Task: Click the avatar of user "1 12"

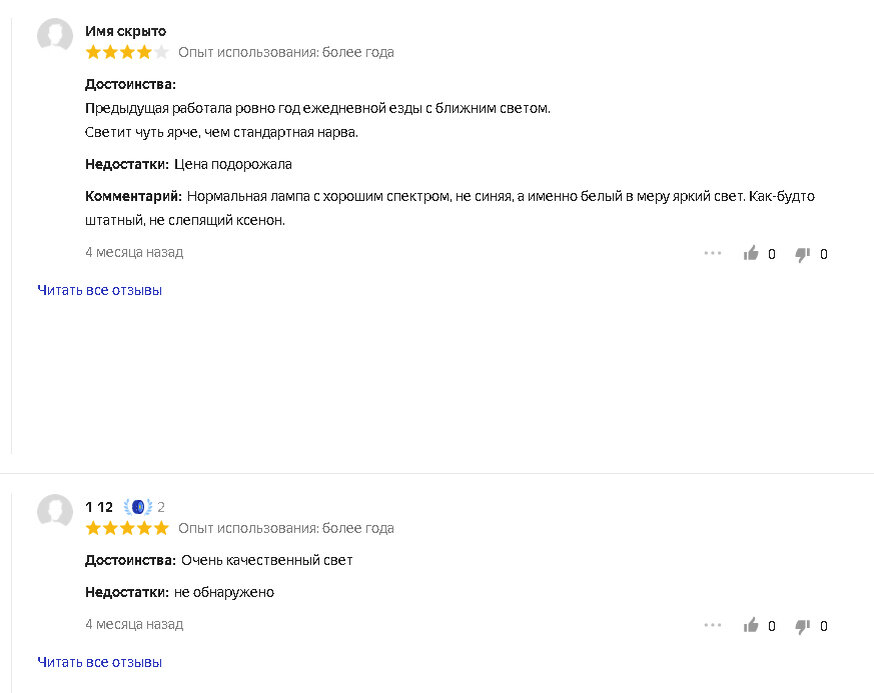Action: pos(55,512)
